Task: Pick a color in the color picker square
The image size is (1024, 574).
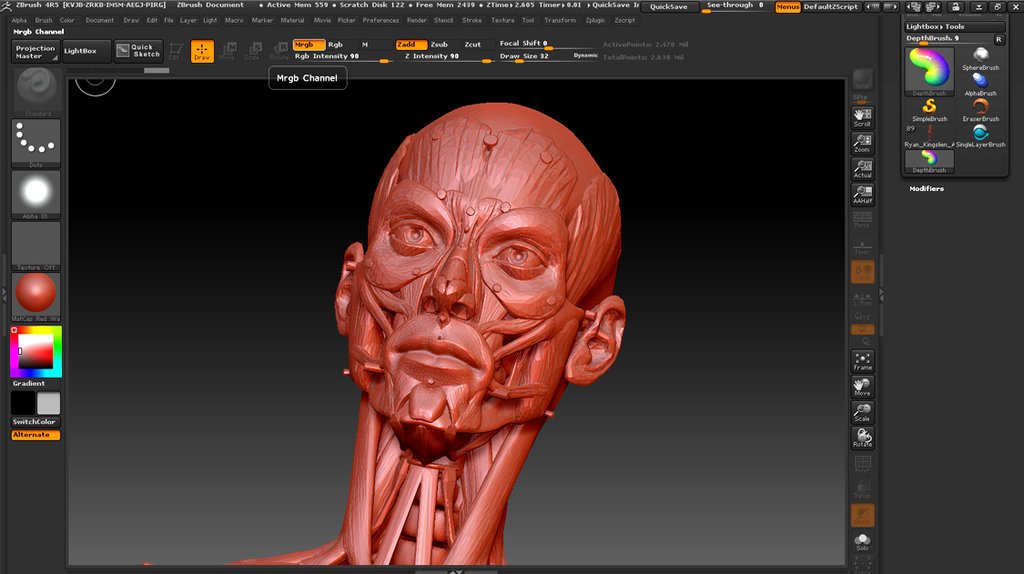Action: (35, 351)
